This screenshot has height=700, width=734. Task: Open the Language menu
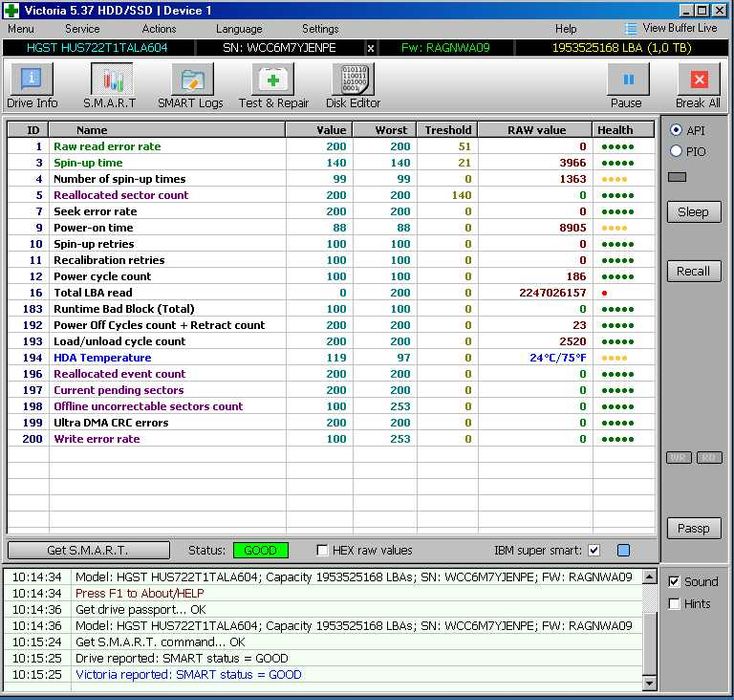239,29
